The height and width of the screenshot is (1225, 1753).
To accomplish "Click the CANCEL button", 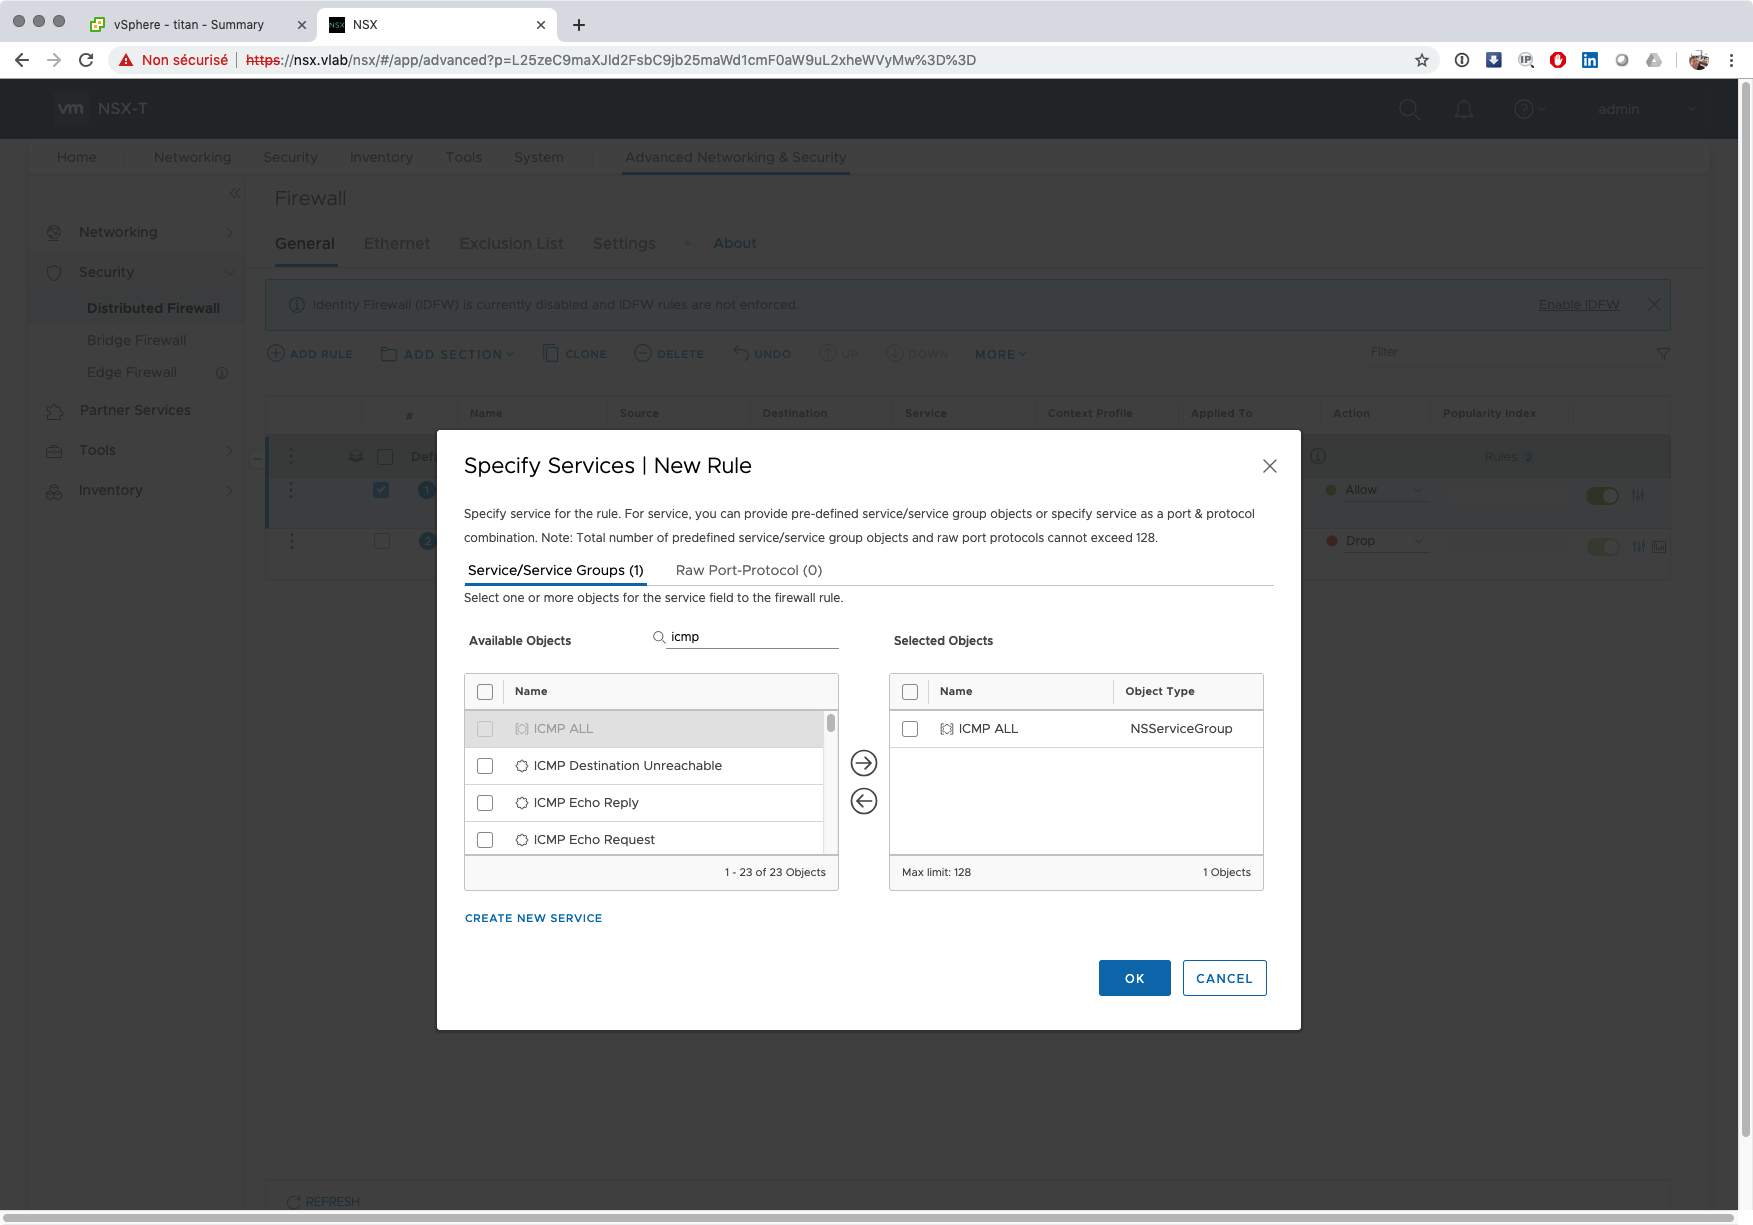I will coord(1224,978).
